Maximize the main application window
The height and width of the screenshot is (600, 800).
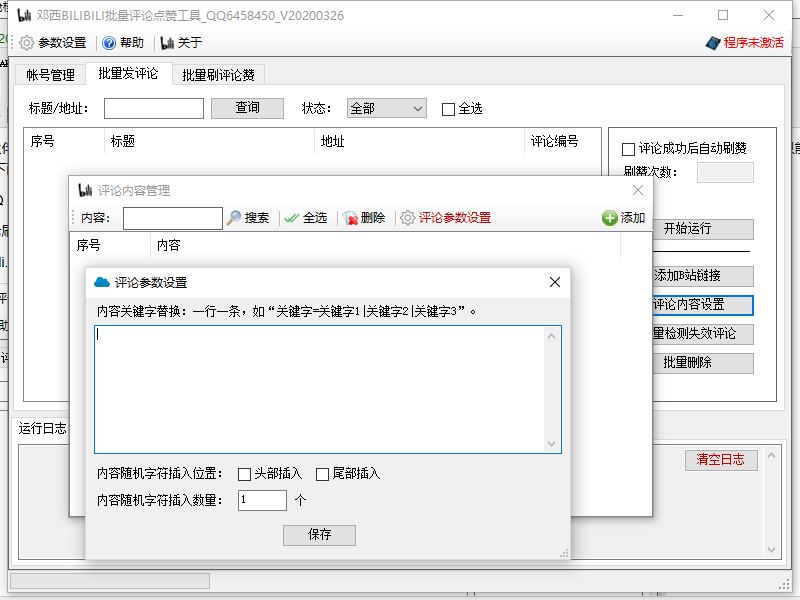pos(723,15)
